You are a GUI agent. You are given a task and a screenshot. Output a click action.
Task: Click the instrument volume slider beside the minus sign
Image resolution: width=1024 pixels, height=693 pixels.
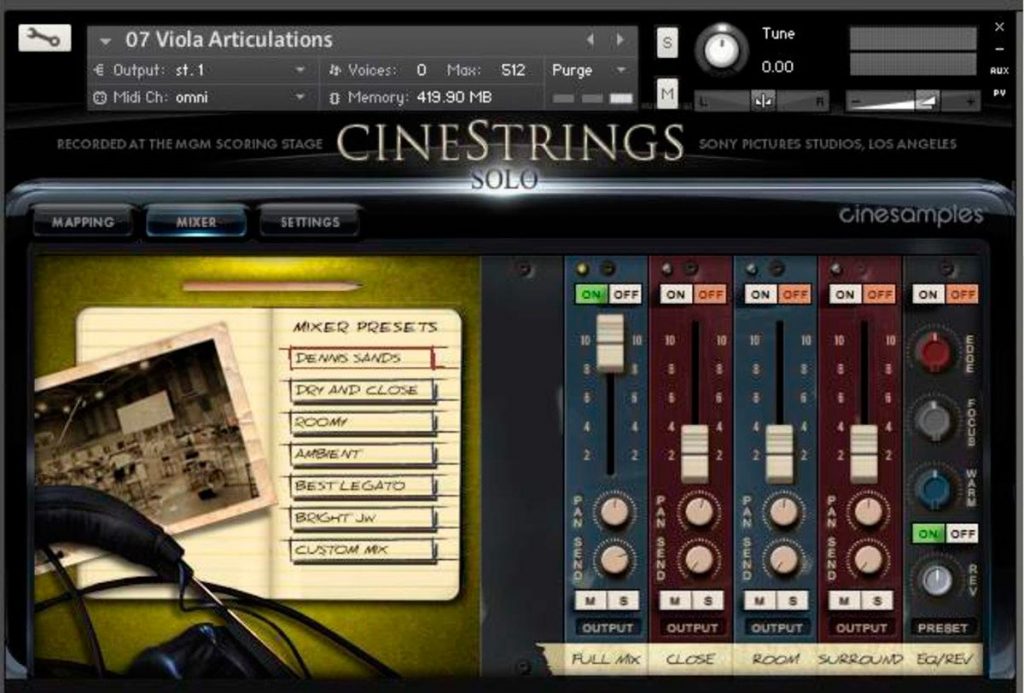[x=913, y=101]
